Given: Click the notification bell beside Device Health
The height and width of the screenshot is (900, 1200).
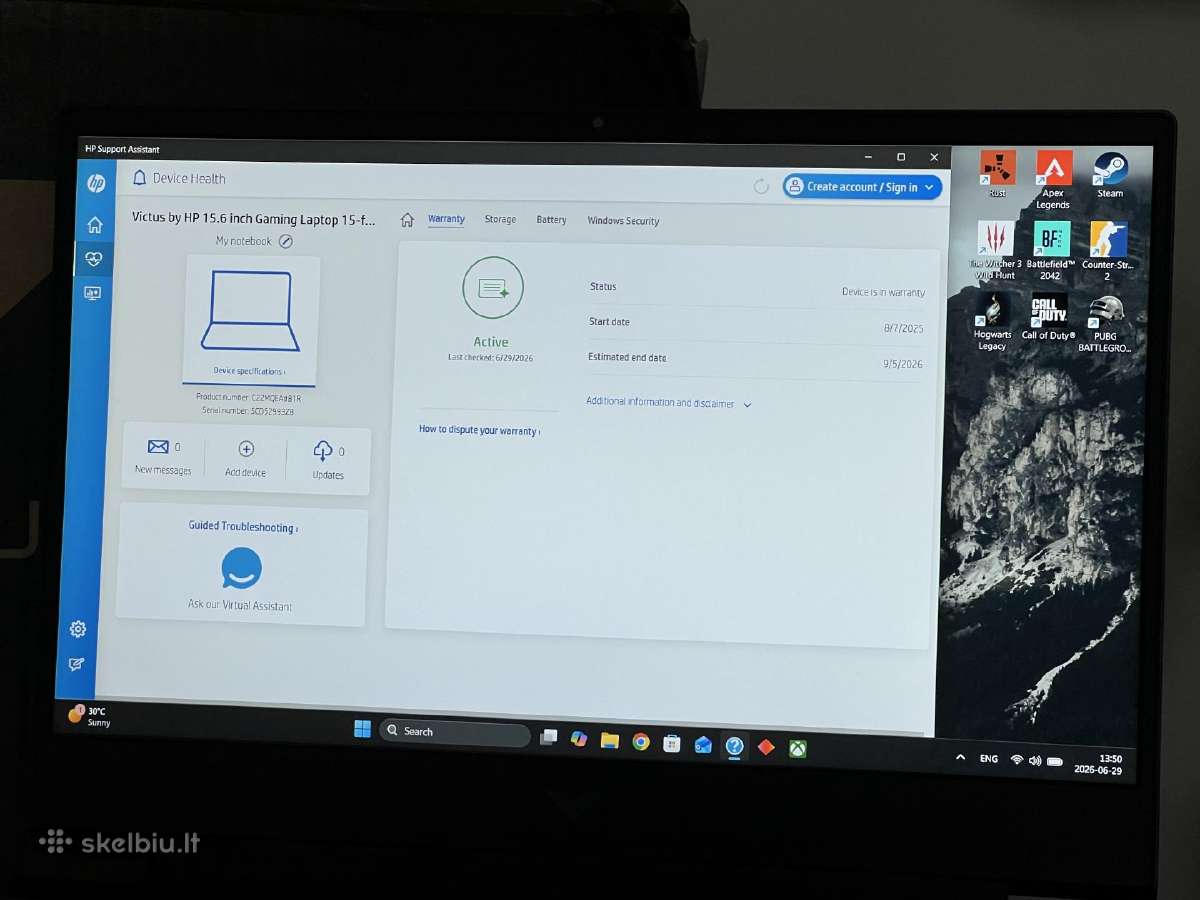Looking at the screenshot, I should (x=140, y=178).
